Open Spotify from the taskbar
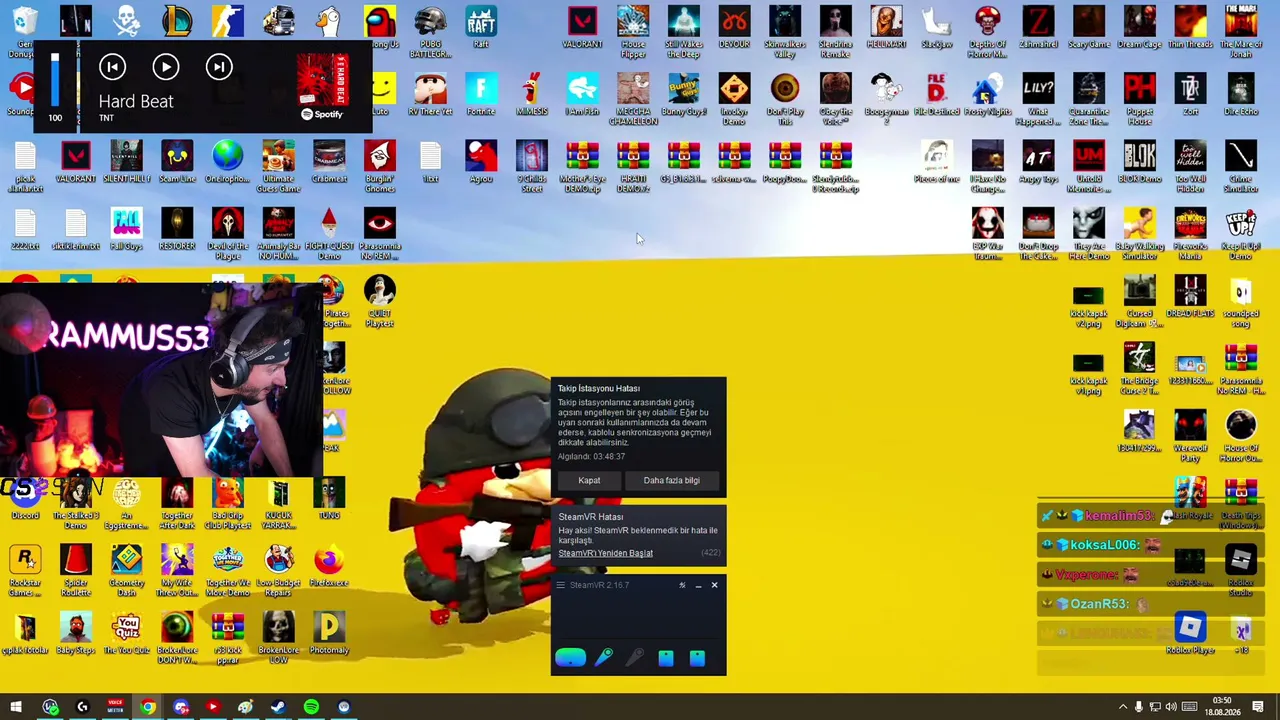This screenshot has width=1280, height=720. (311, 707)
